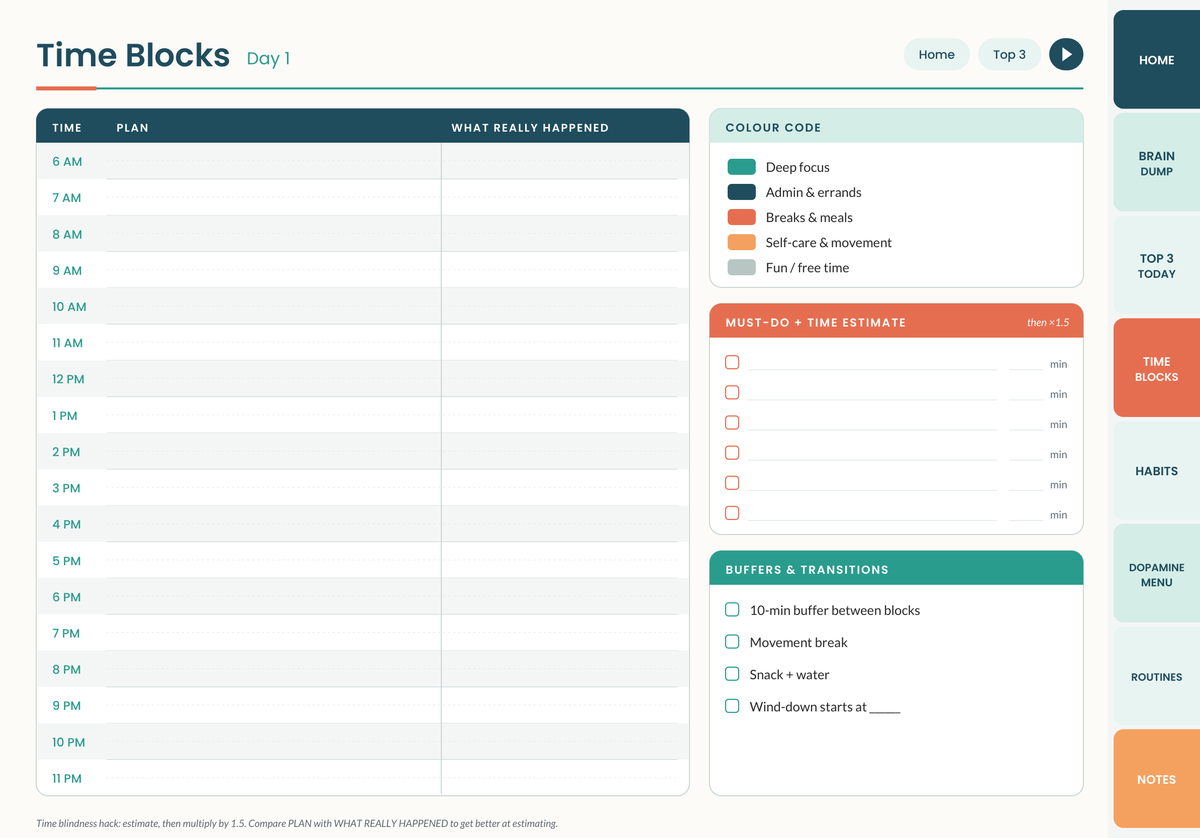This screenshot has width=1200, height=838.
Task: Open the HOME side tab
Action: coord(1156,60)
